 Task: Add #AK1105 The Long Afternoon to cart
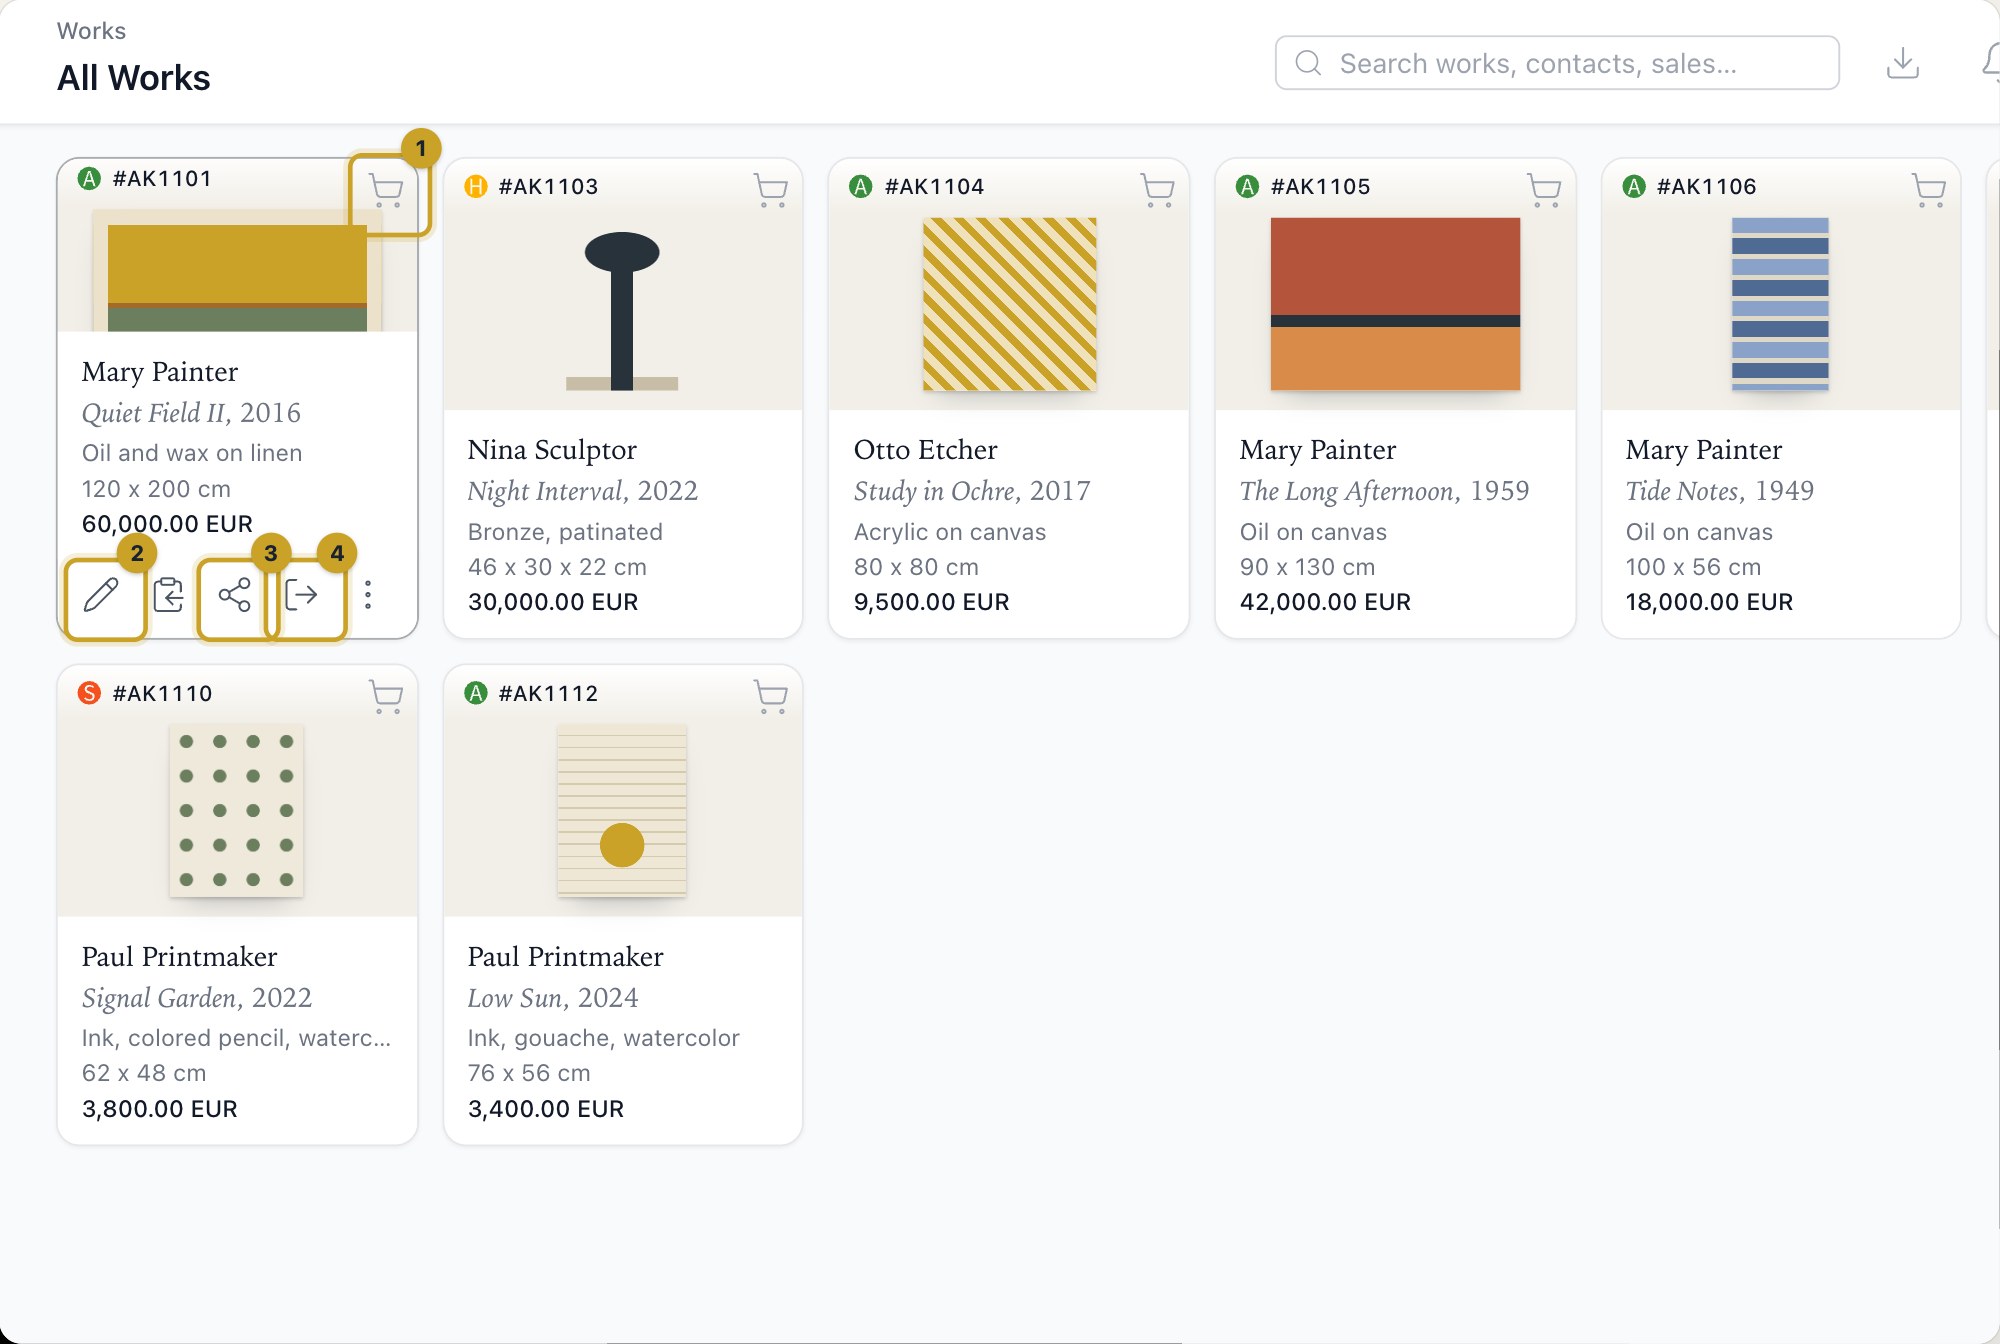point(1543,190)
